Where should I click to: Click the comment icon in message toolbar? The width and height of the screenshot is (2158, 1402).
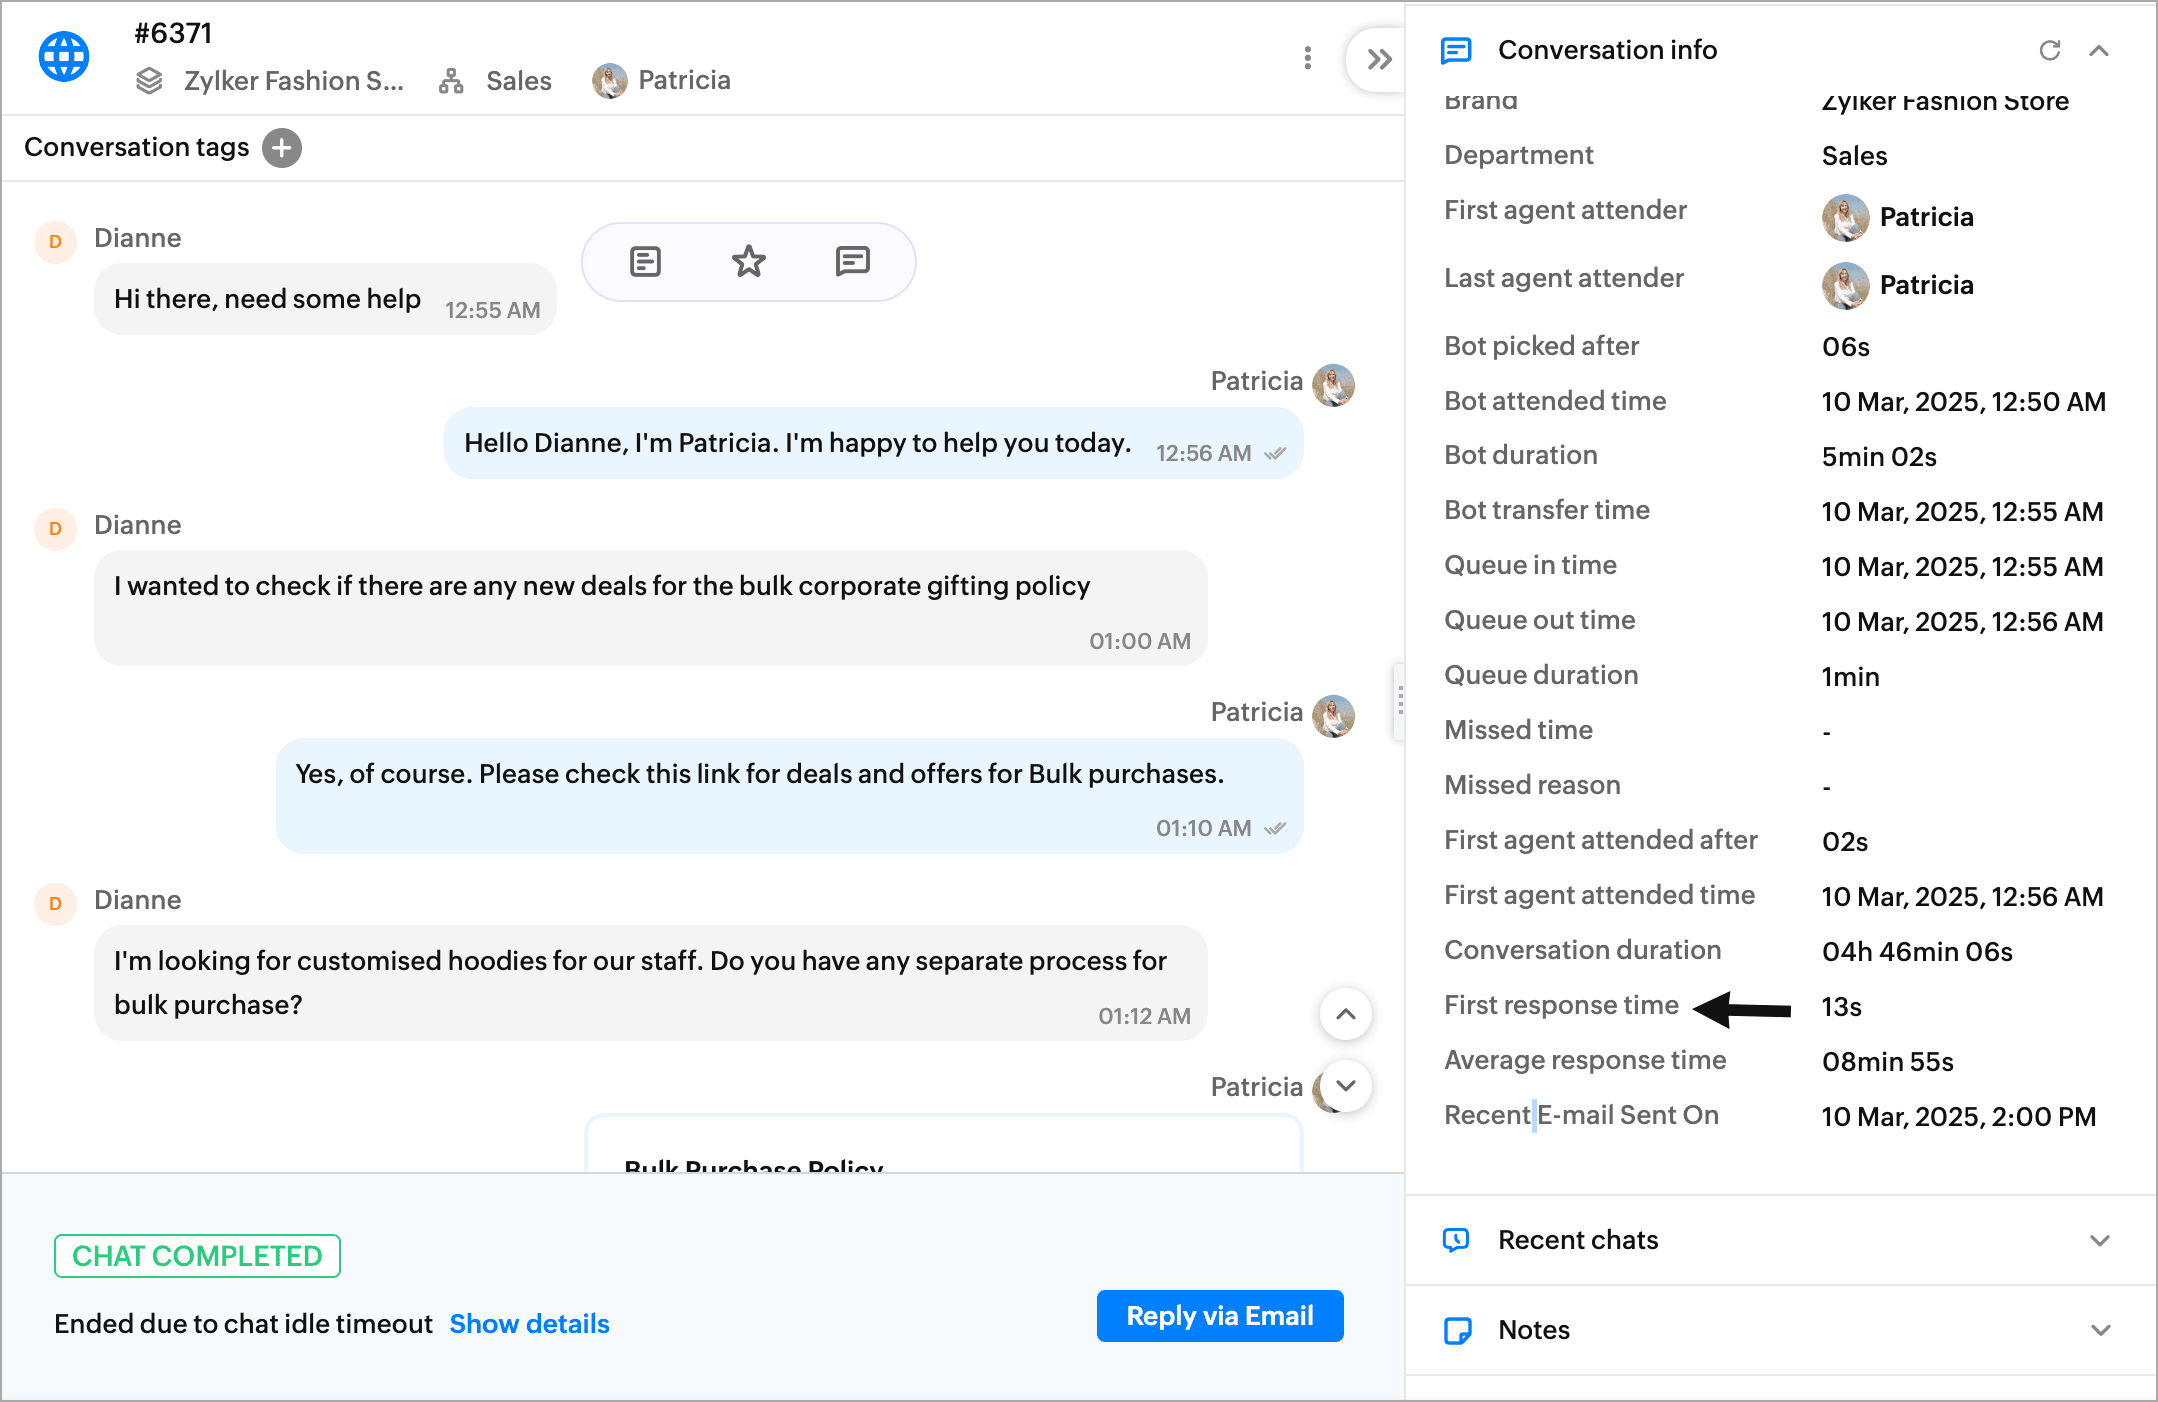pos(852,262)
